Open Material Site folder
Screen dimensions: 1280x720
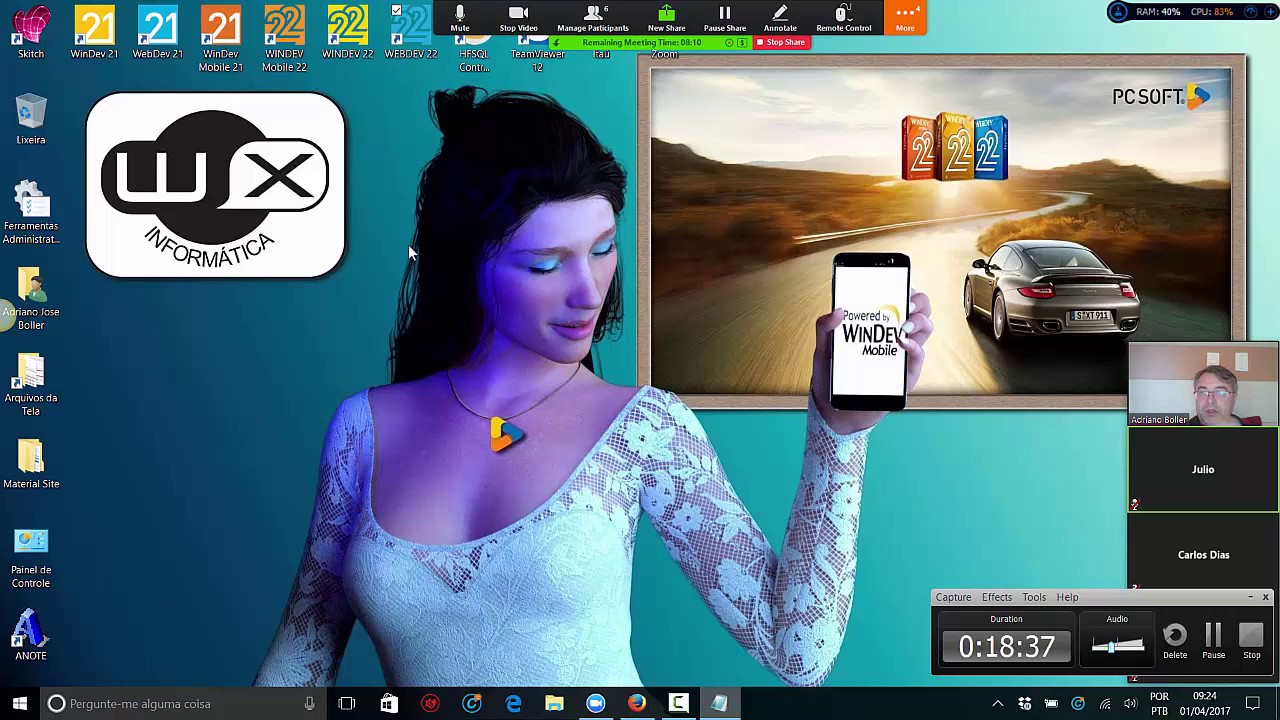point(31,465)
